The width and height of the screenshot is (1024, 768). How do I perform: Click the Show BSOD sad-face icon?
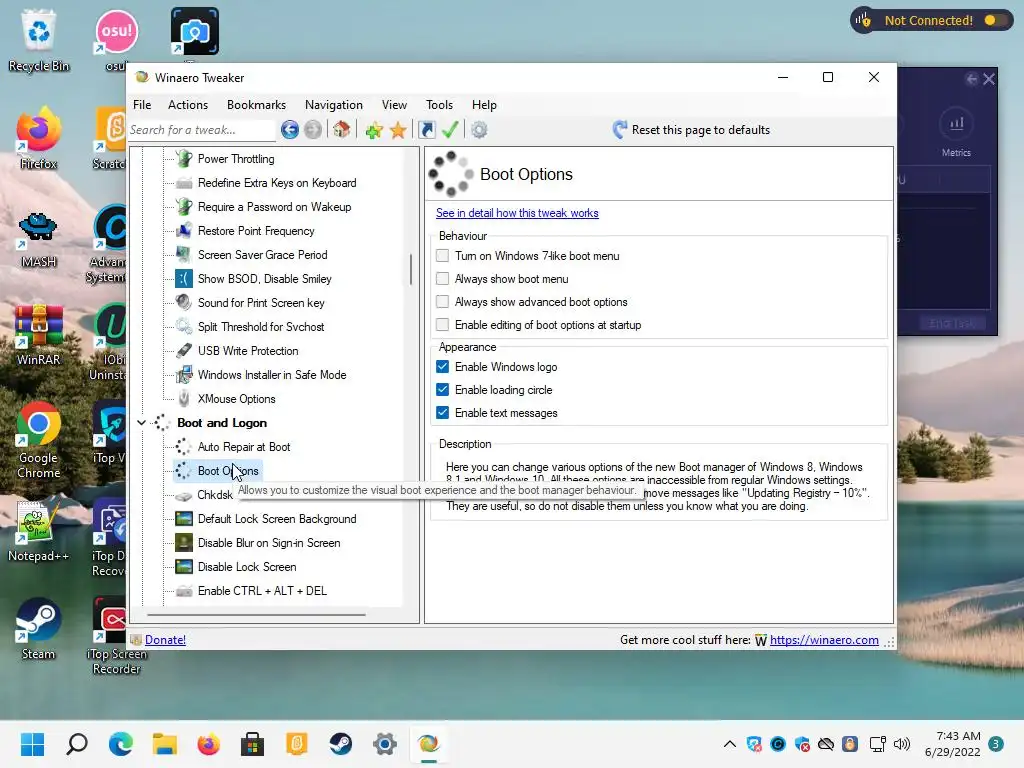point(184,279)
